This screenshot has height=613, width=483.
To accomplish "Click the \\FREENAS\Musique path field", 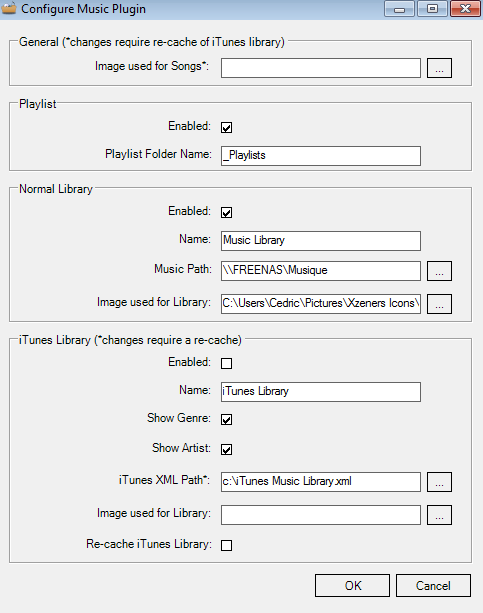I will click(x=321, y=271).
